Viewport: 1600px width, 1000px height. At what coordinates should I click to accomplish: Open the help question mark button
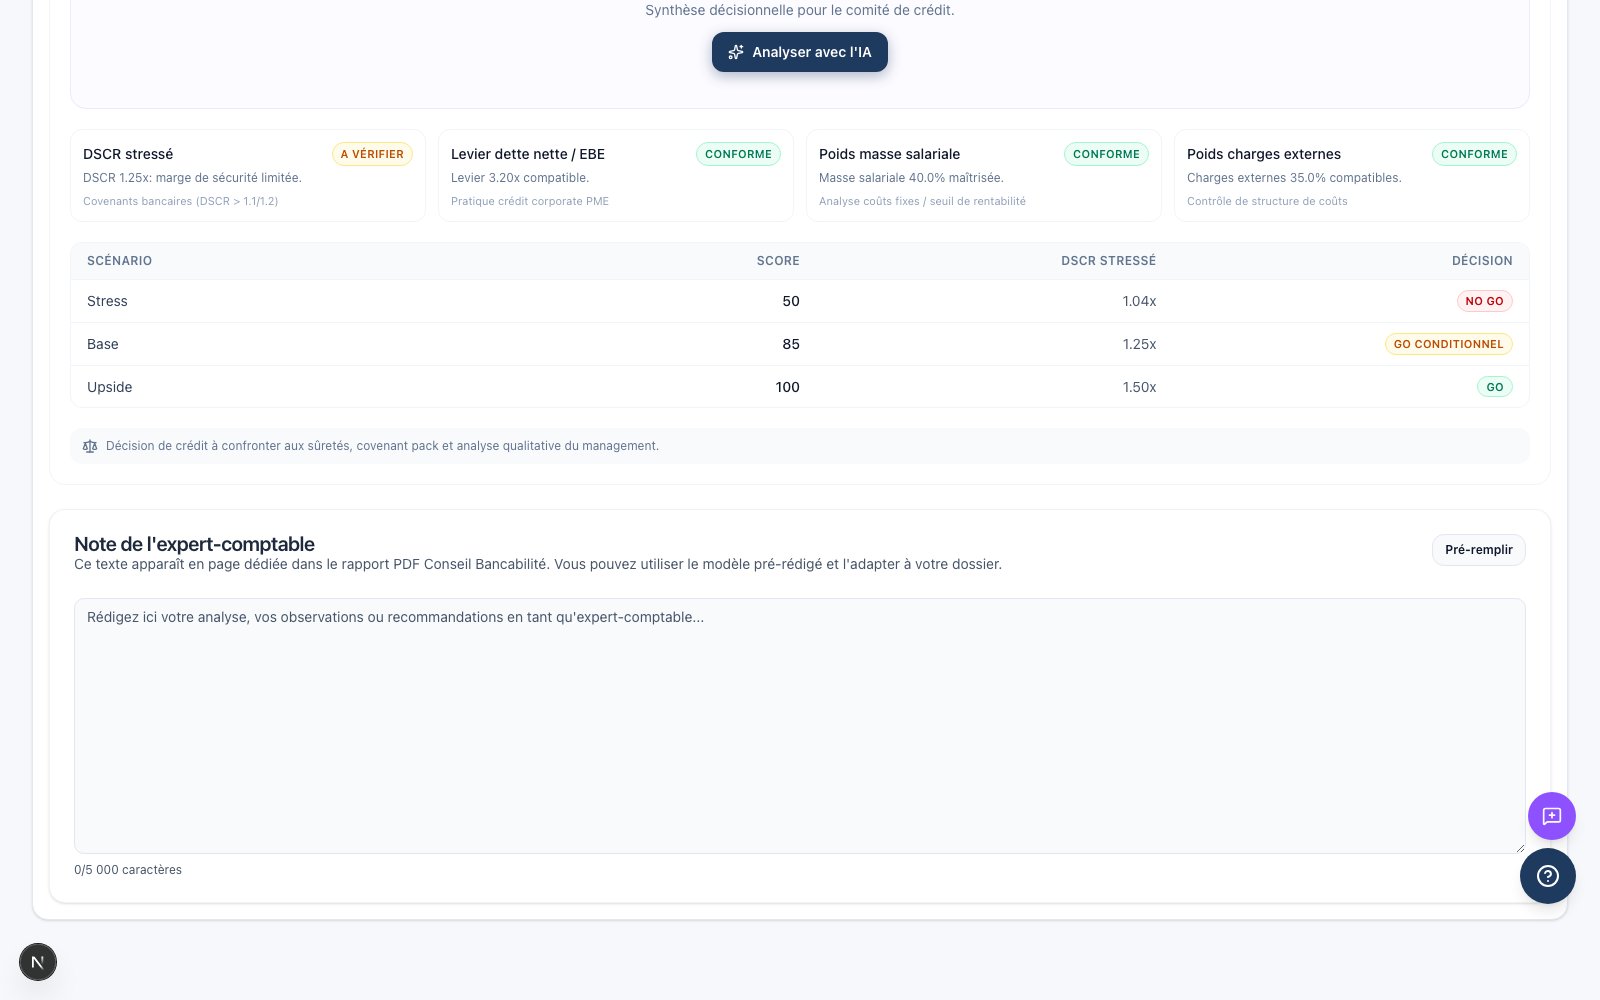click(1548, 876)
